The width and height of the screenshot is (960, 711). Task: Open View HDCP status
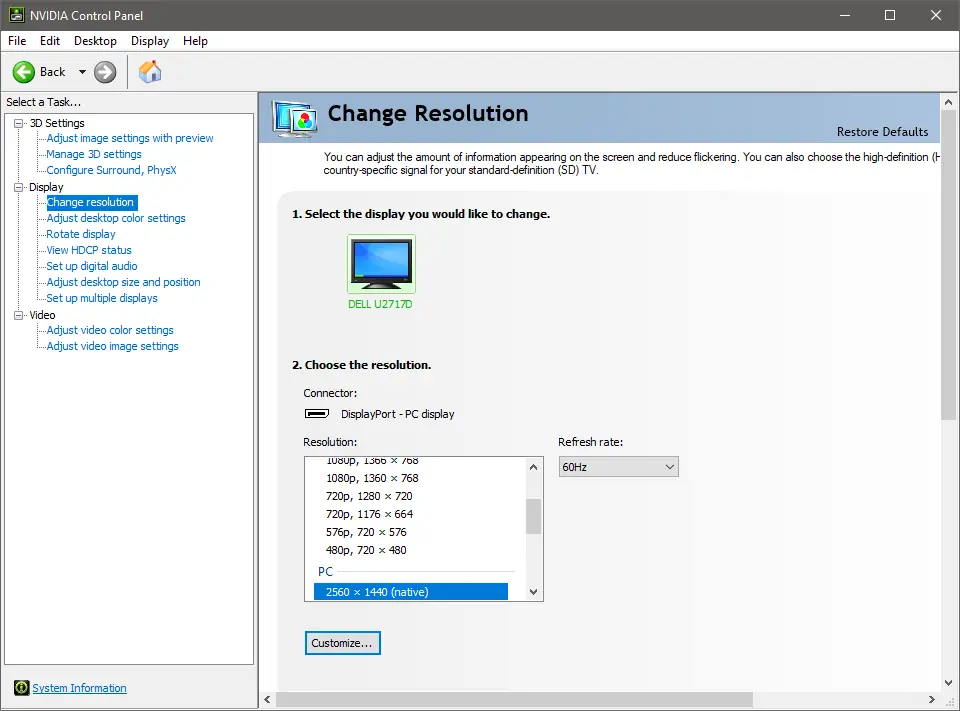89,250
